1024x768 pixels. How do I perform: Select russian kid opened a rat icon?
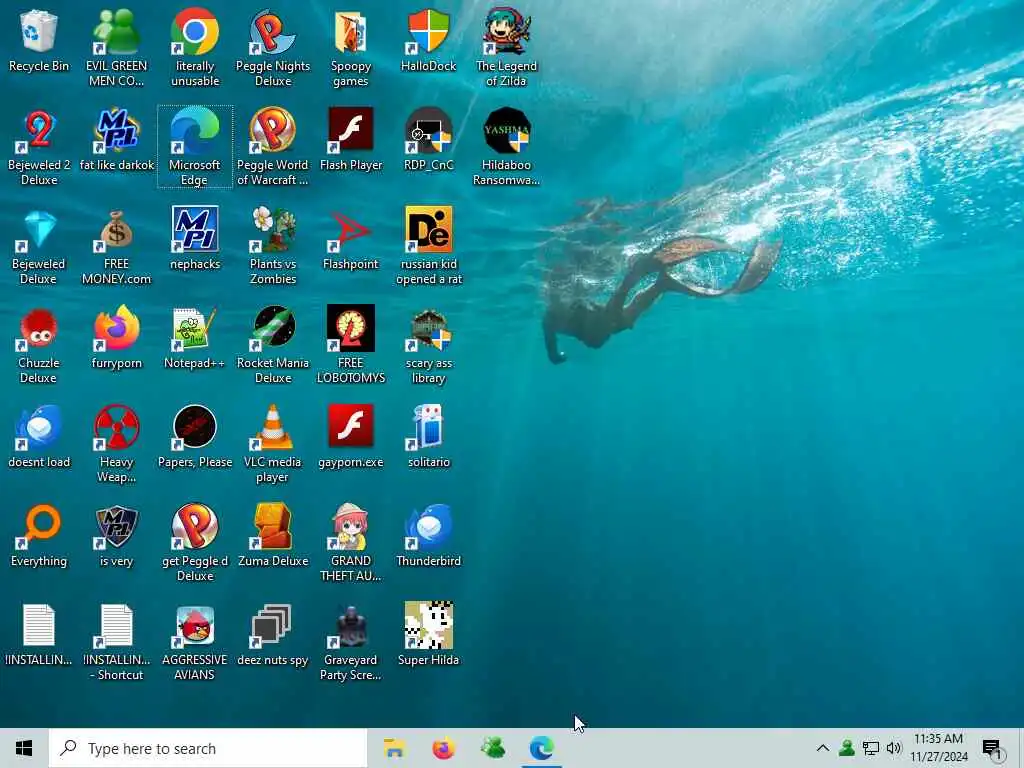point(428,246)
